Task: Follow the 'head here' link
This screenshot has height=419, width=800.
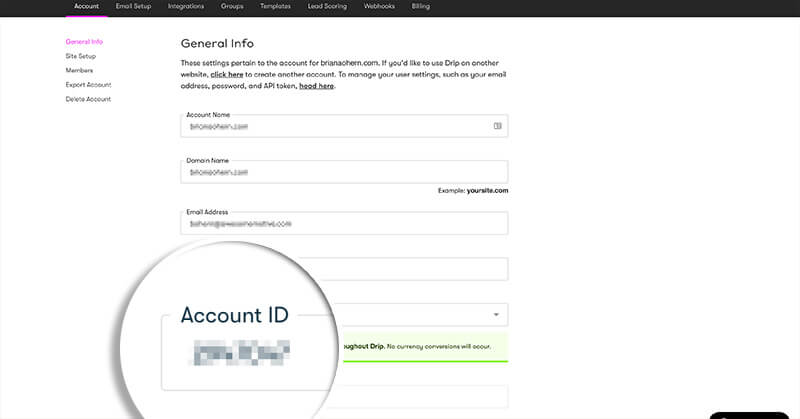Action: 316,86
